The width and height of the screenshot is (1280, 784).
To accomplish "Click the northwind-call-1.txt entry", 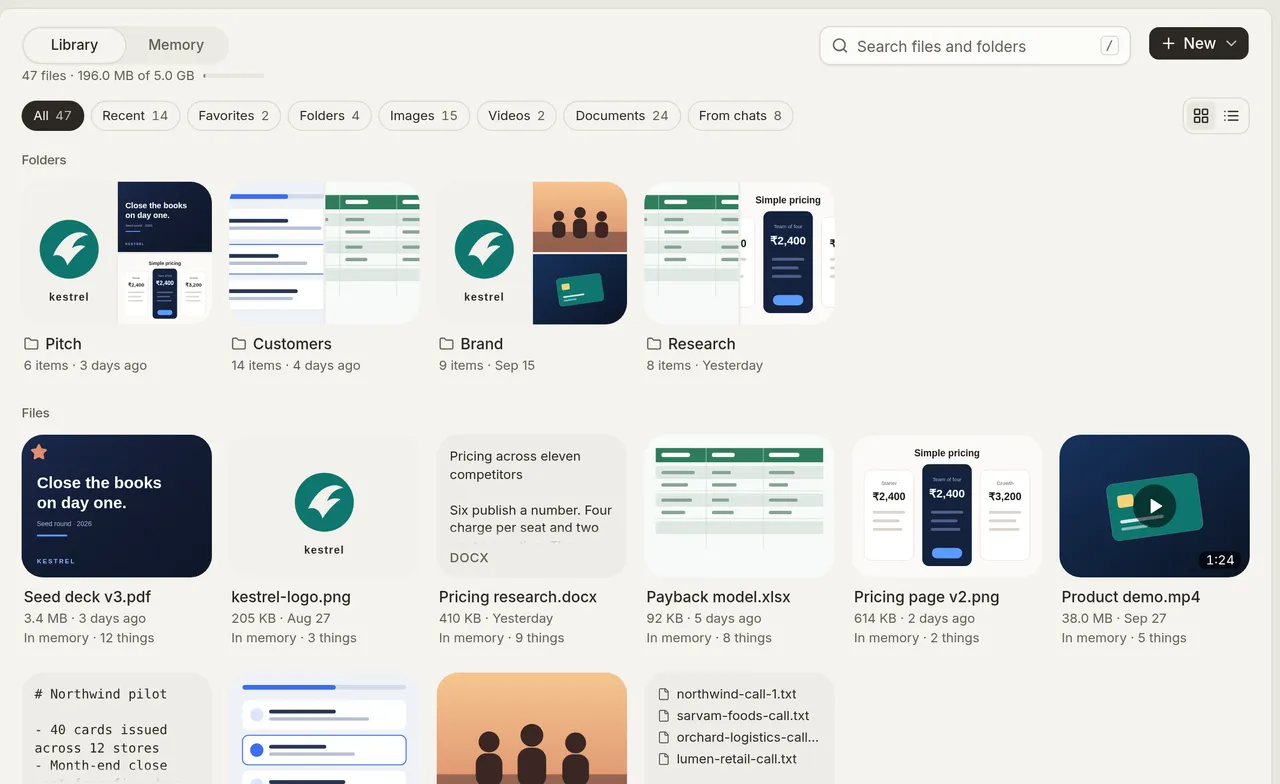I will pos(739,694).
